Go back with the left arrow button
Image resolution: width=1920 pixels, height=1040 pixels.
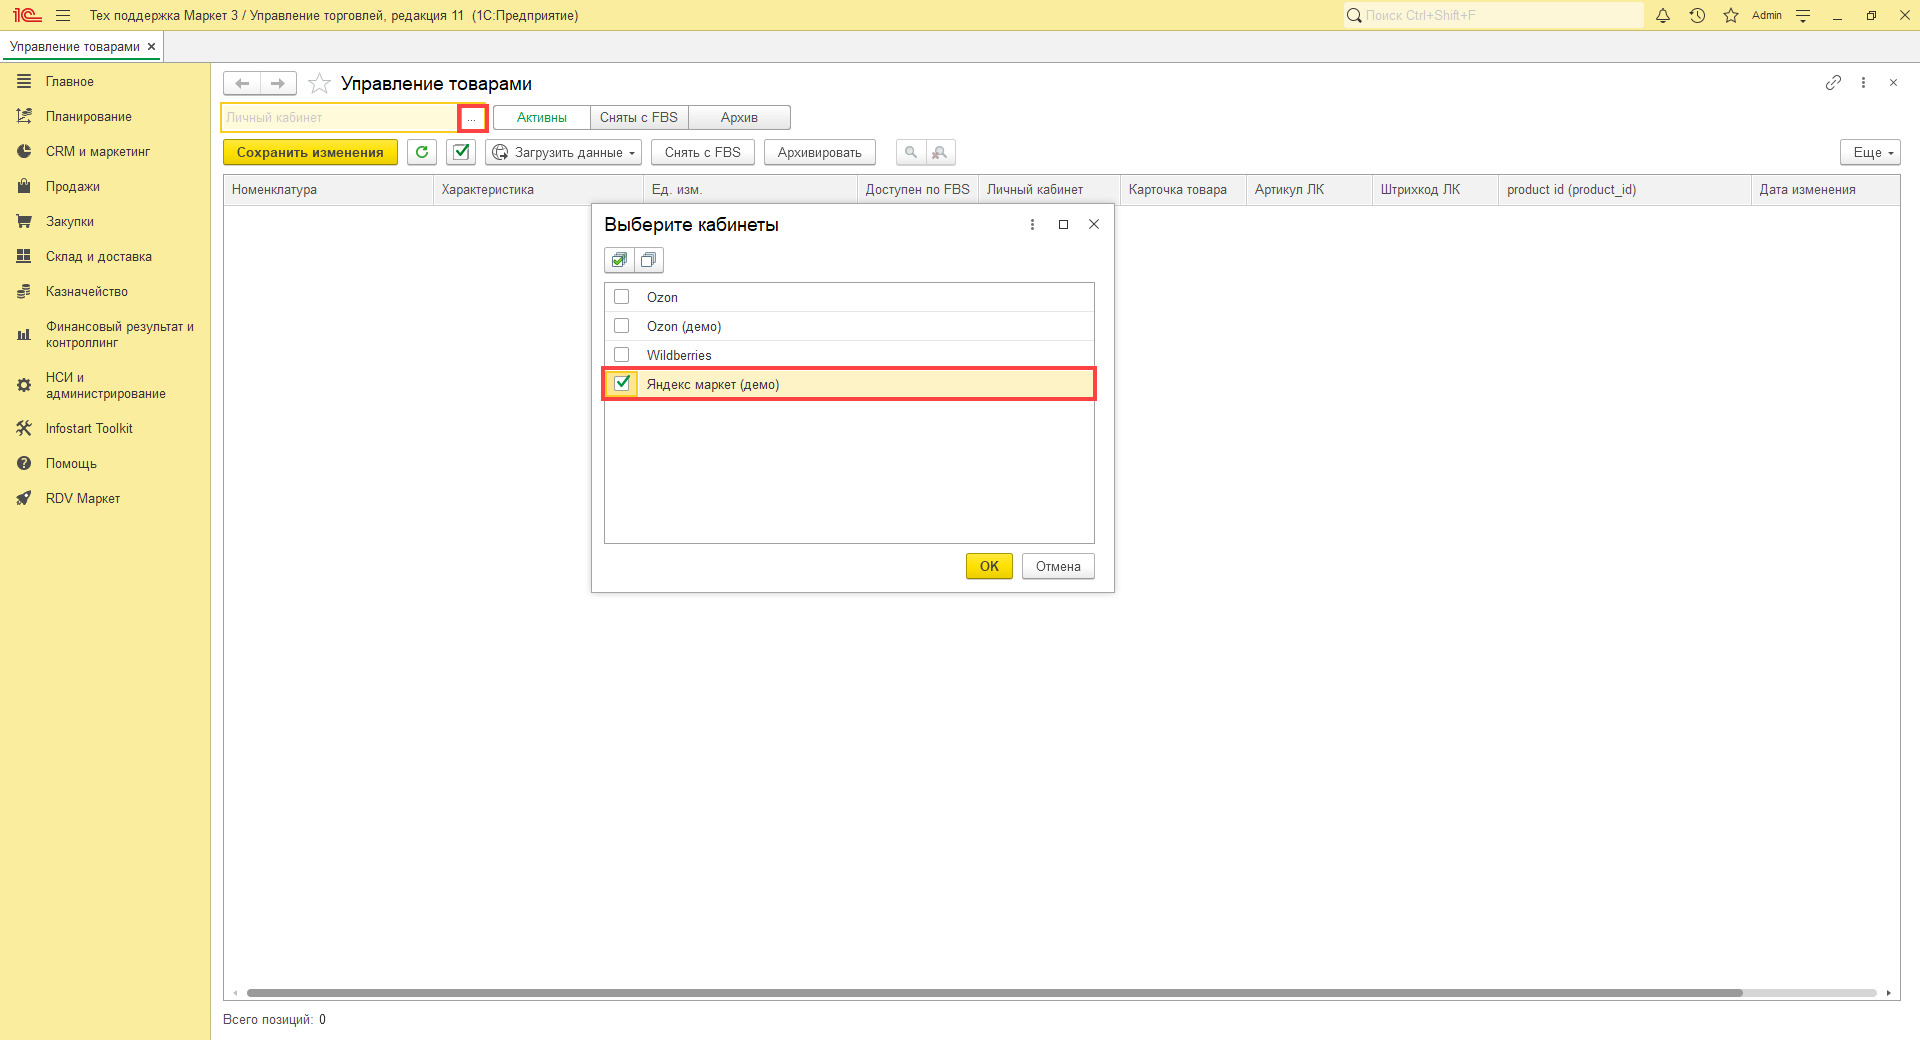242,83
